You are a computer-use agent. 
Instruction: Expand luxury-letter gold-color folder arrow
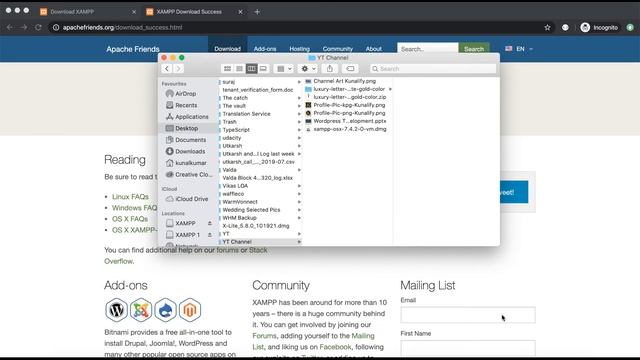tap(390, 89)
